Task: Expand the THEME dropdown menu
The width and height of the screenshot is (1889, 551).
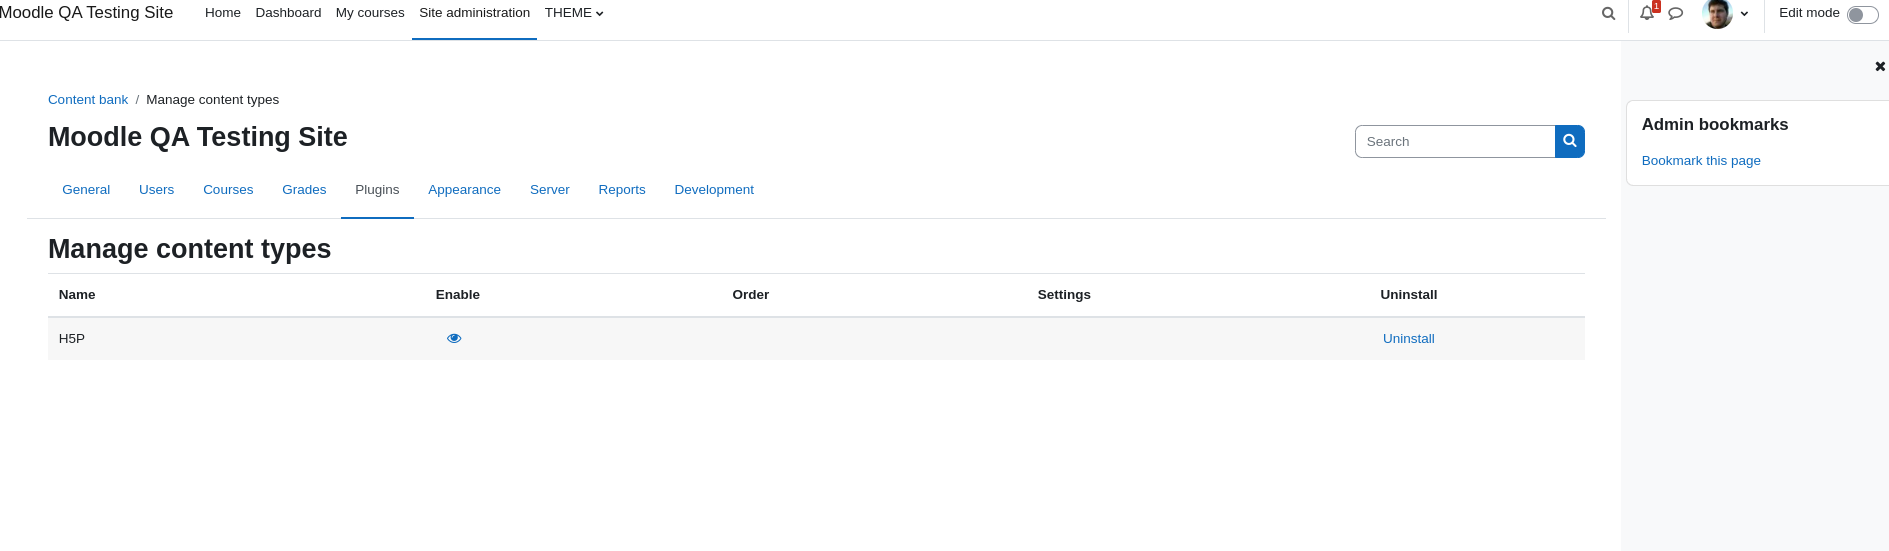Action: [x=574, y=13]
